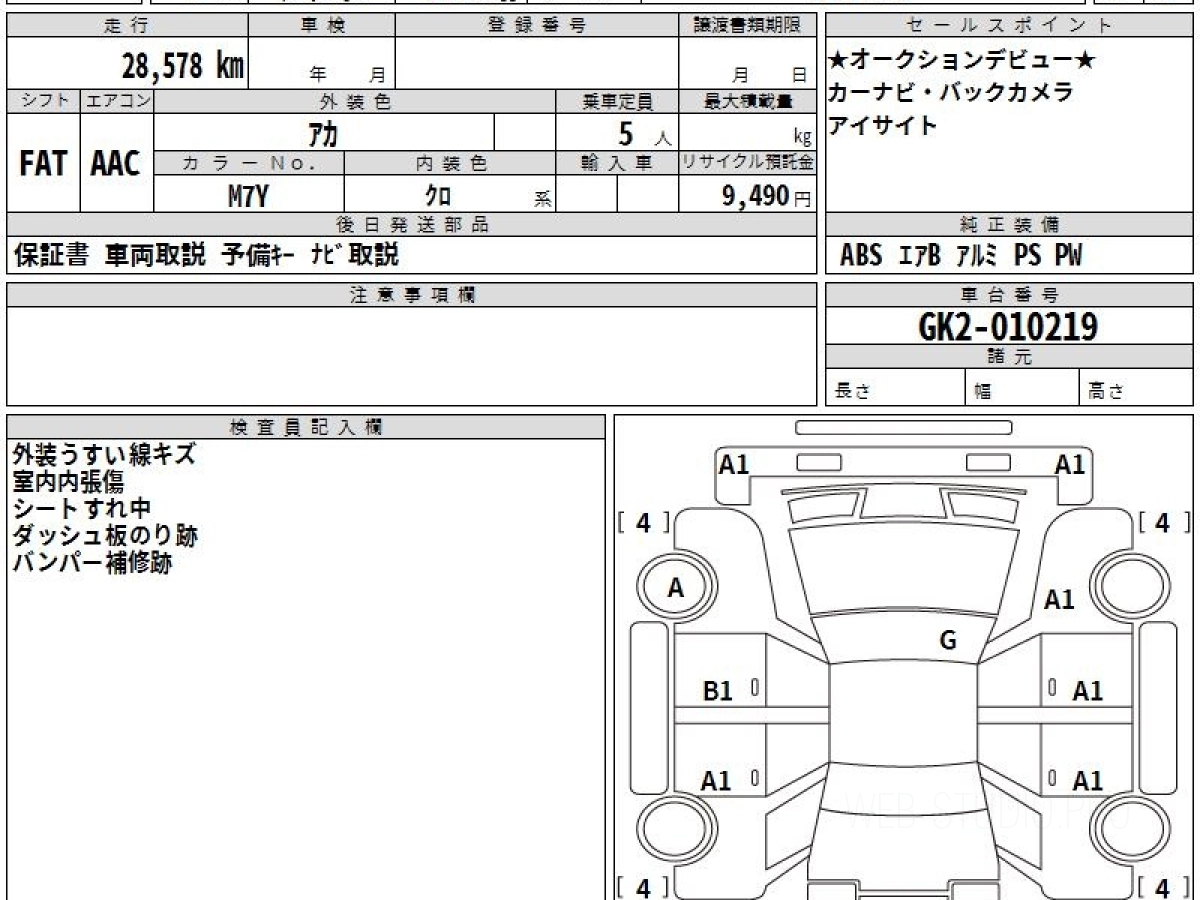Click the 内装色 header
The width and height of the screenshot is (1200, 900).
coord(450,164)
